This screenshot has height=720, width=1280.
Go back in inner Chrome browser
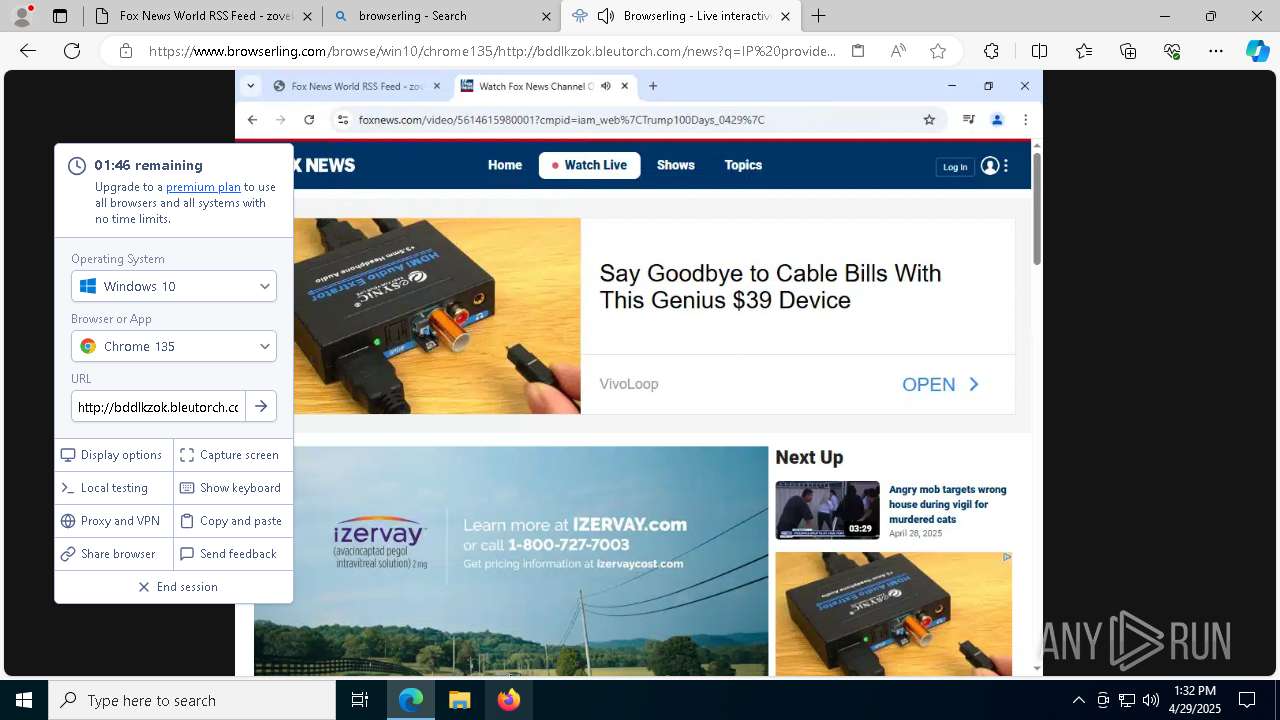click(x=252, y=120)
